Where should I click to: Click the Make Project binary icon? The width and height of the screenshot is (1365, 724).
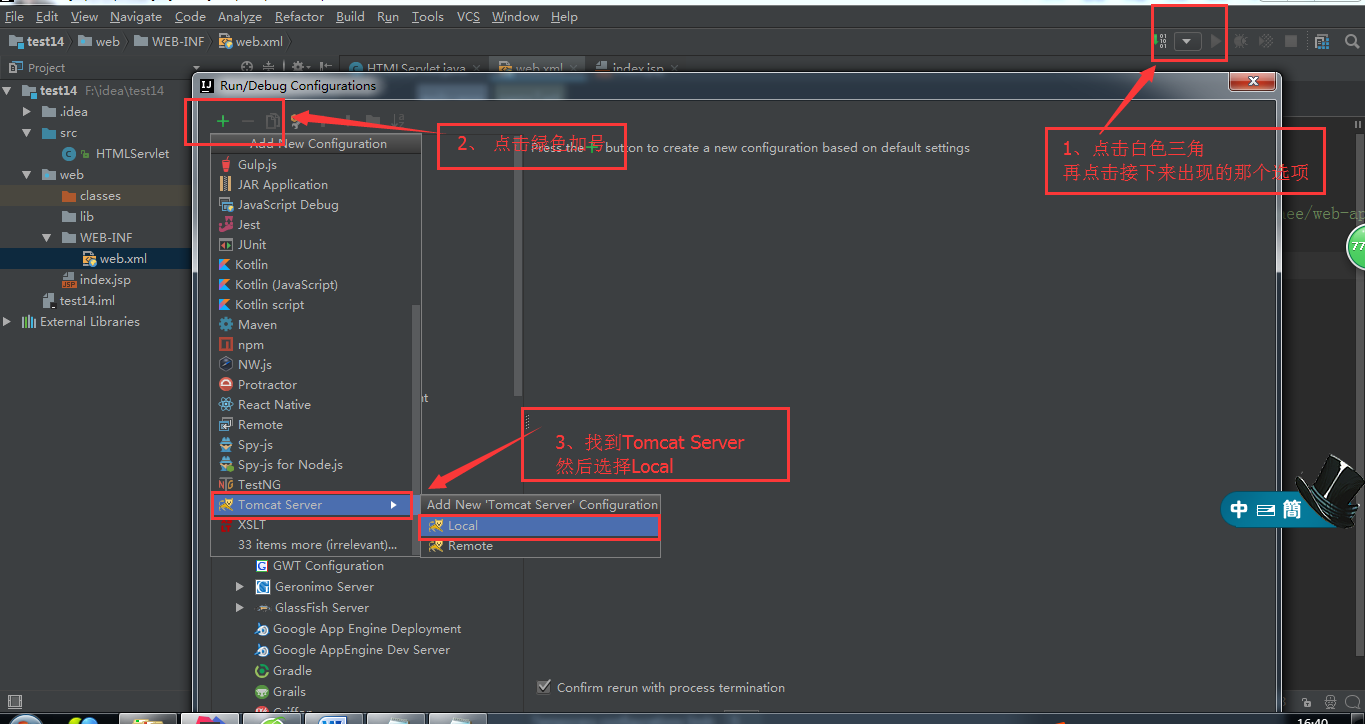click(1160, 41)
